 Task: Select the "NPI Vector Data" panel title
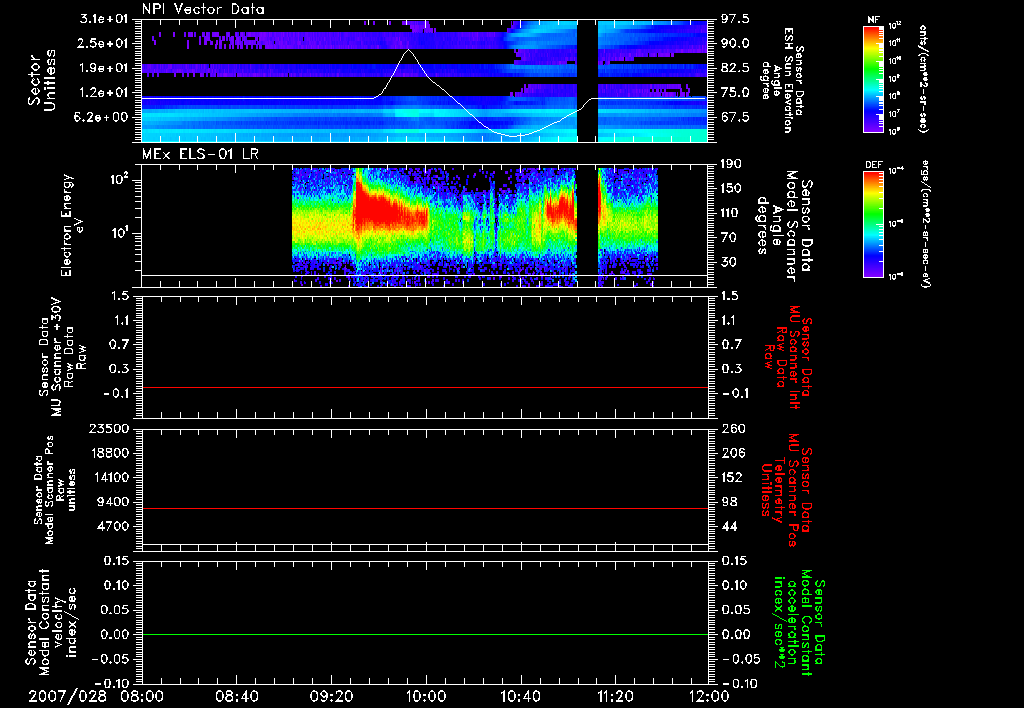click(203, 9)
